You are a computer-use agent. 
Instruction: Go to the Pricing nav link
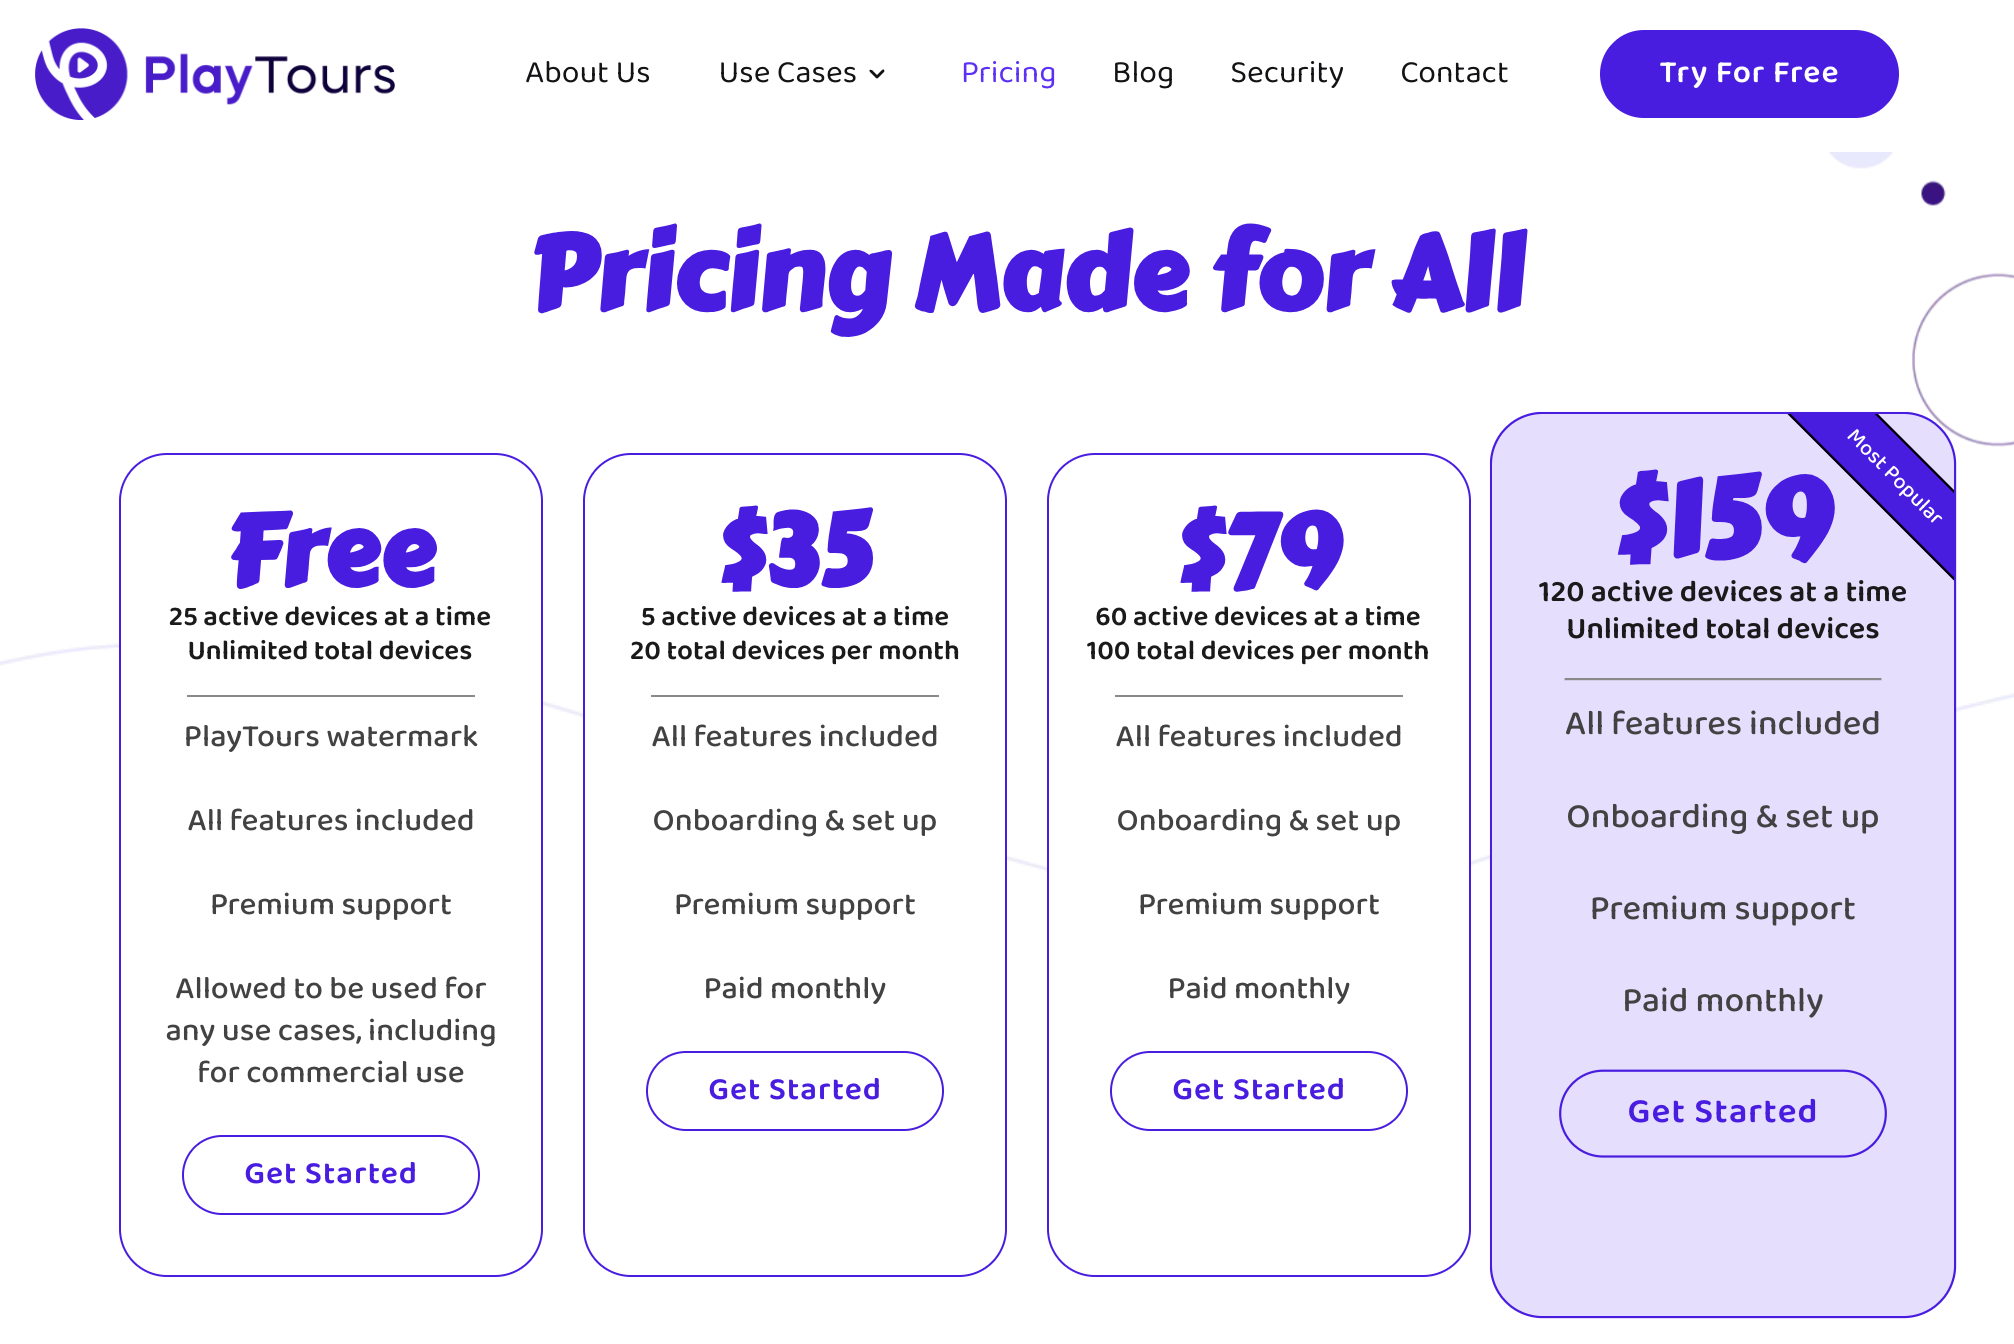1008,73
